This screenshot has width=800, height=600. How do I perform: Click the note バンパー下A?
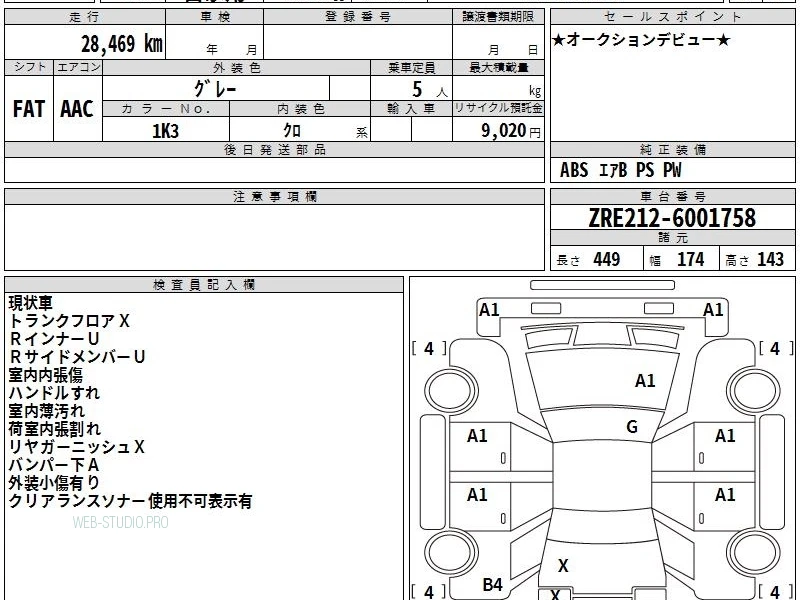point(54,465)
